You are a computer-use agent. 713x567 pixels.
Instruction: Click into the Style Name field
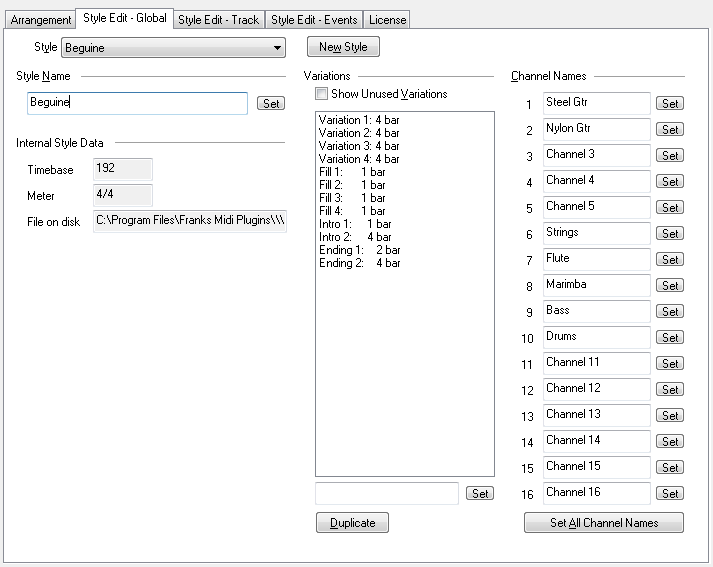(x=137, y=103)
